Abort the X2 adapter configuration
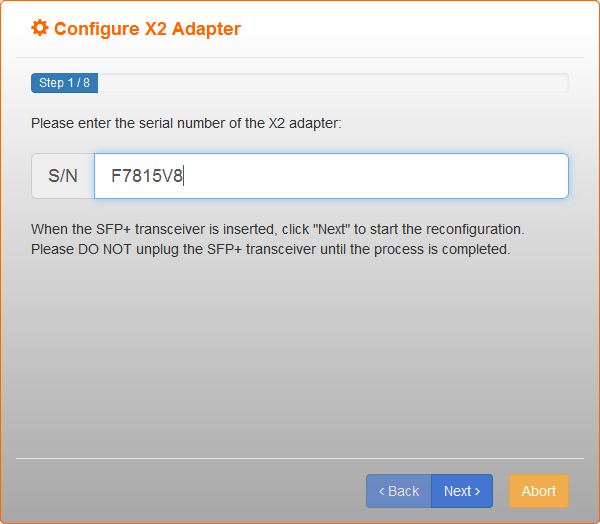The image size is (600, 524). pos(539,491)
